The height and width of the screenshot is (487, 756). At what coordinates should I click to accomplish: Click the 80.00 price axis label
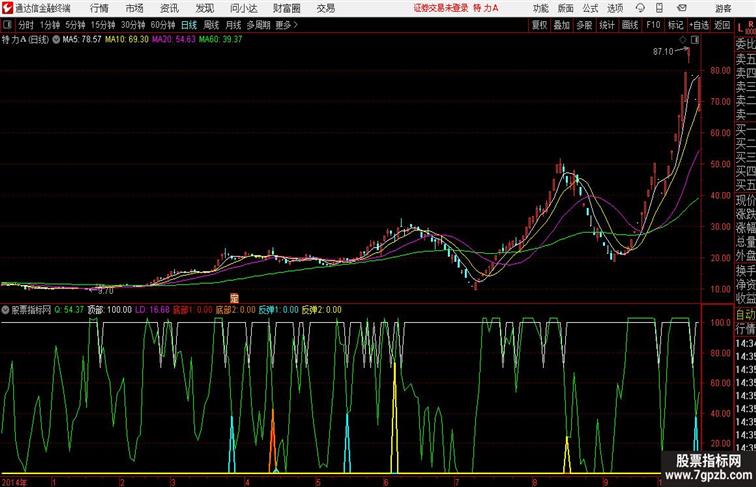click(x=720, y=70)
